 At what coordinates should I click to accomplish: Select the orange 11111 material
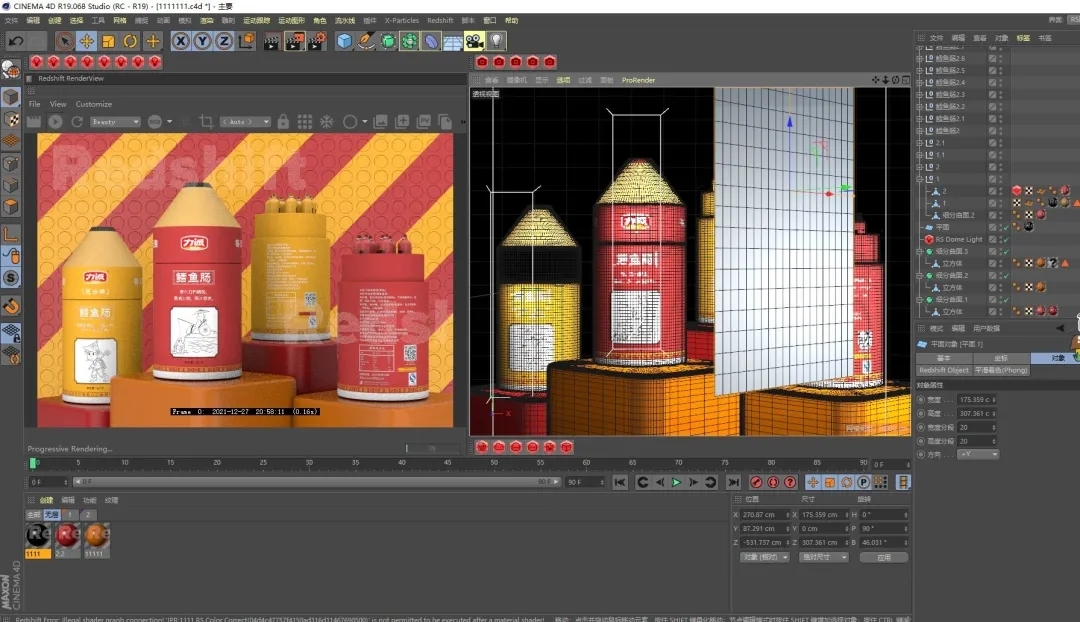(x=96, y=540)
